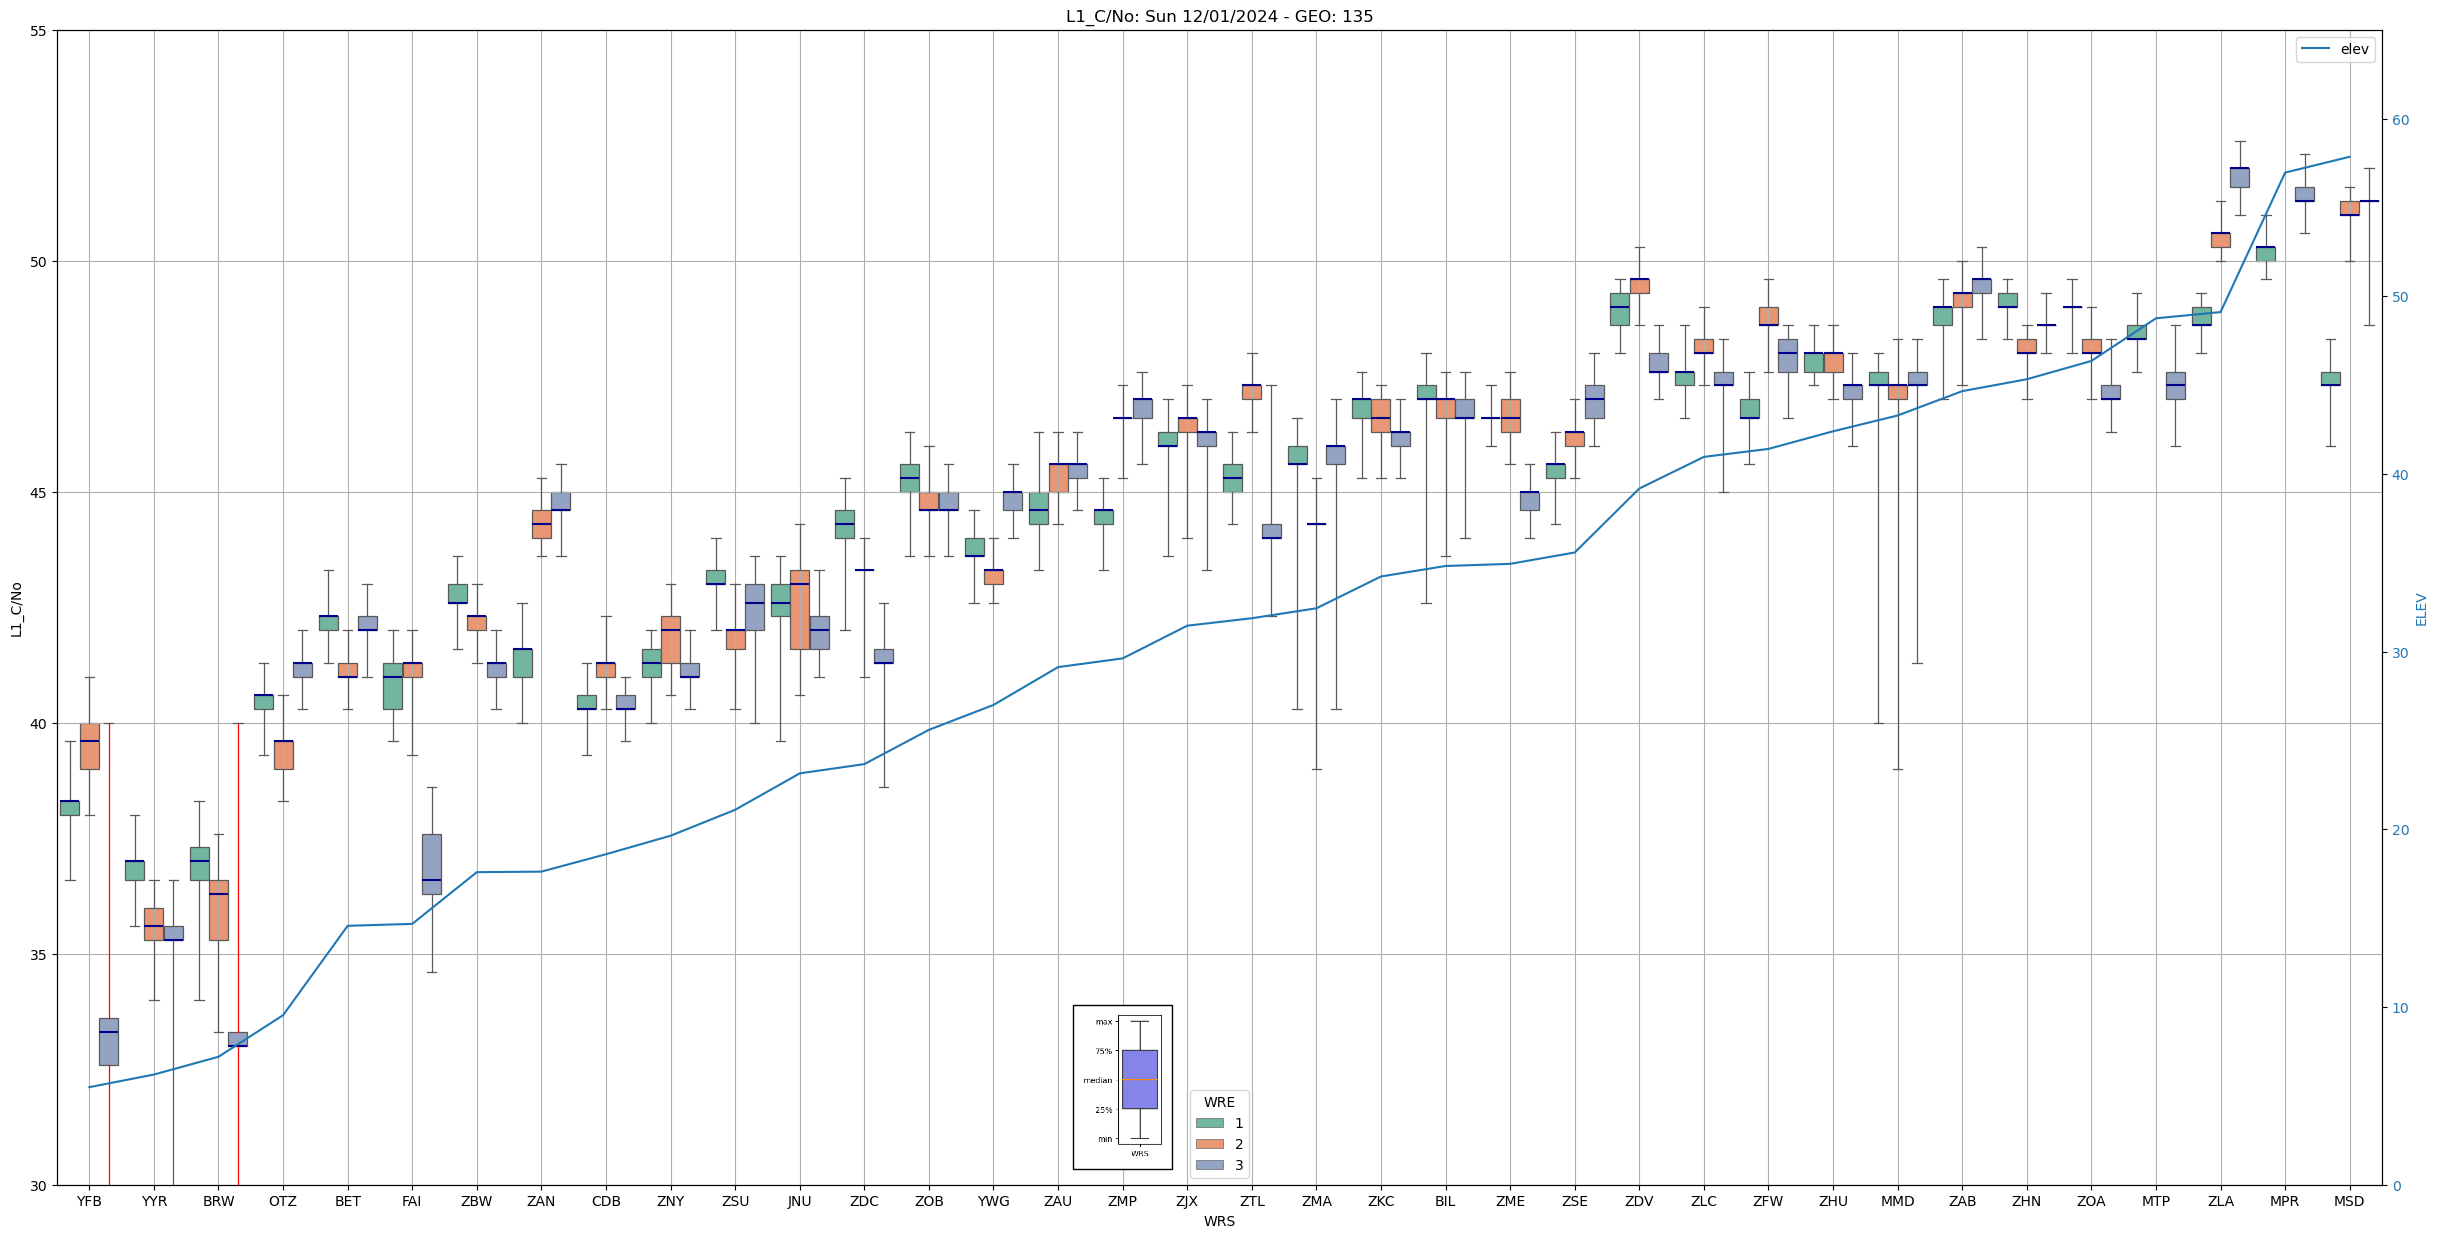Click the ZMP x-axis tick label

tap(1122, 1201)
